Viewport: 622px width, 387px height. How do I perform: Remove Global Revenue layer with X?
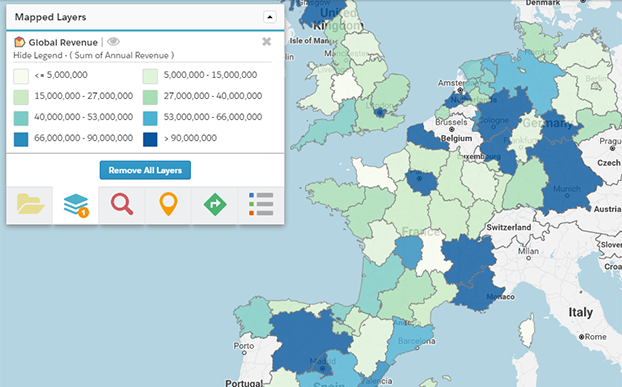point(267,42)
